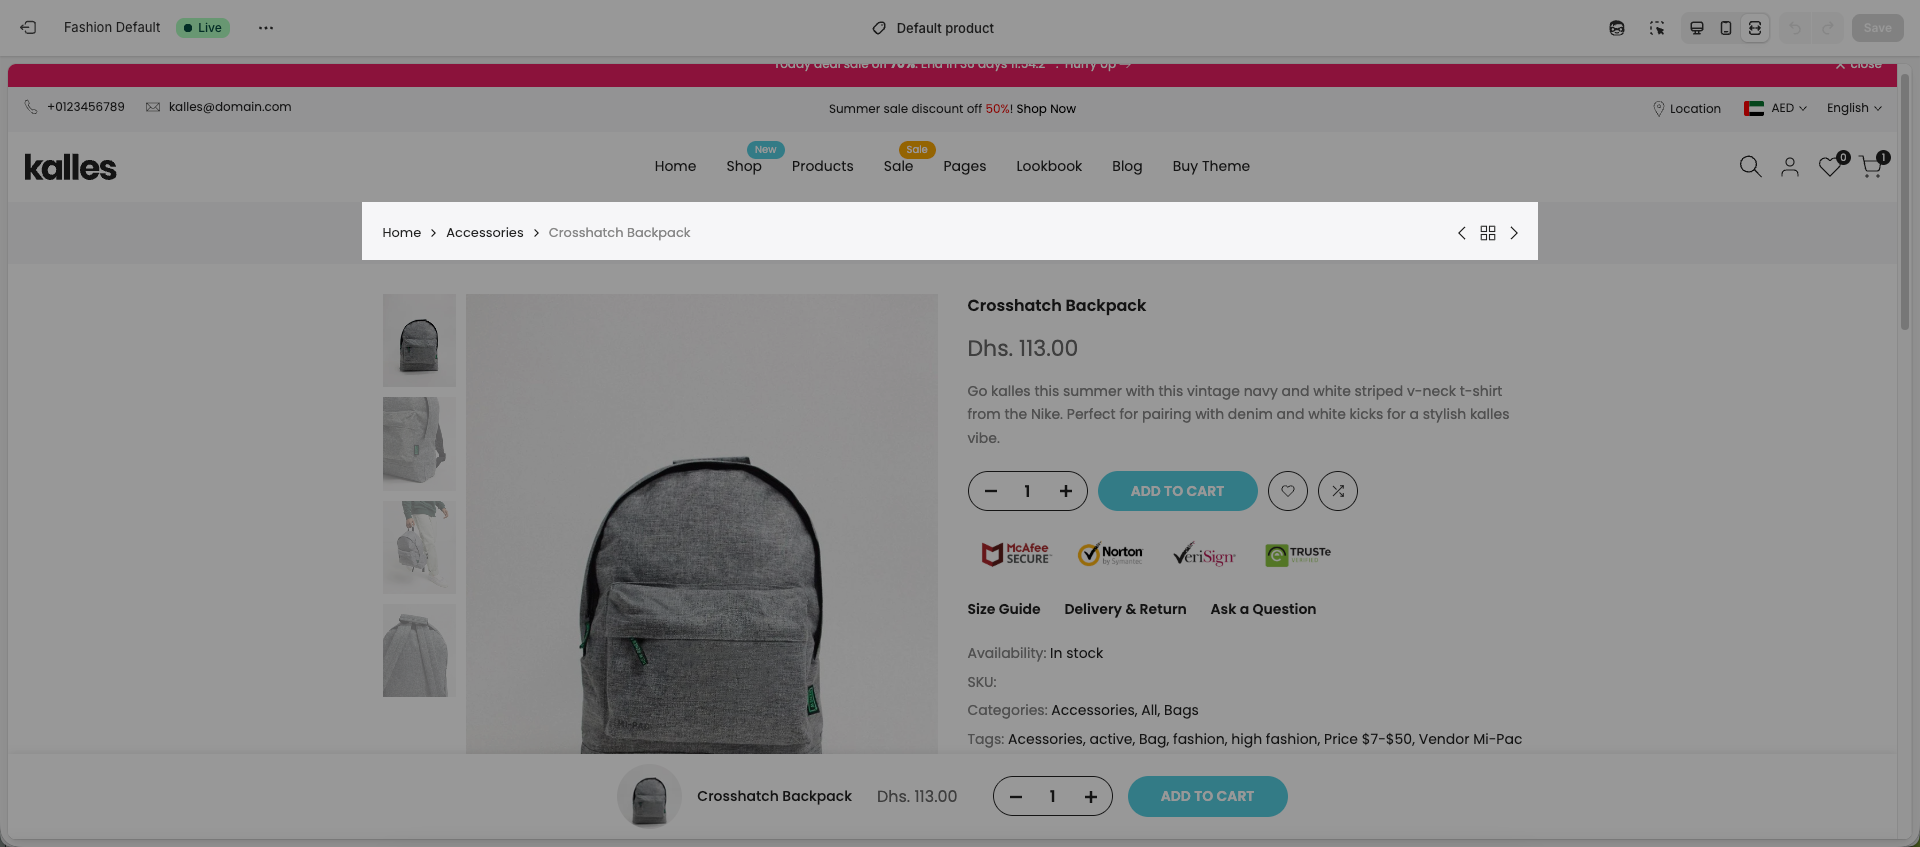Expand the English language dropdown
Image resolution: width=1920 pixels, height=847 pixels.
click(1854, 108)
